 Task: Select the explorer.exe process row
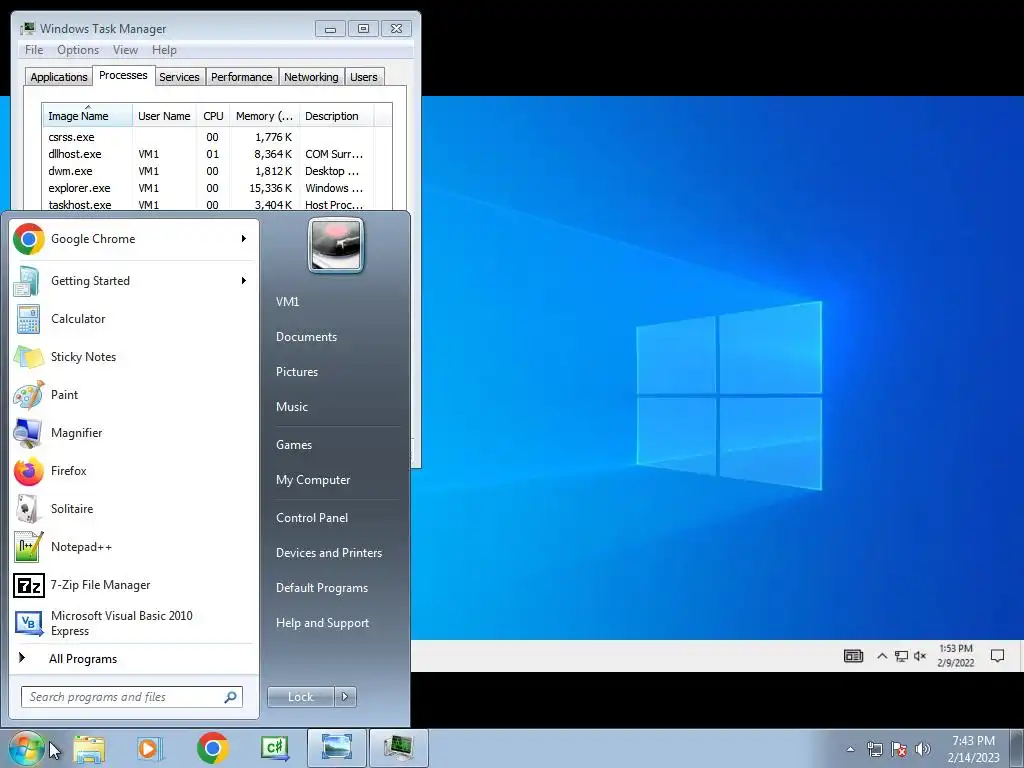[208, 188]
